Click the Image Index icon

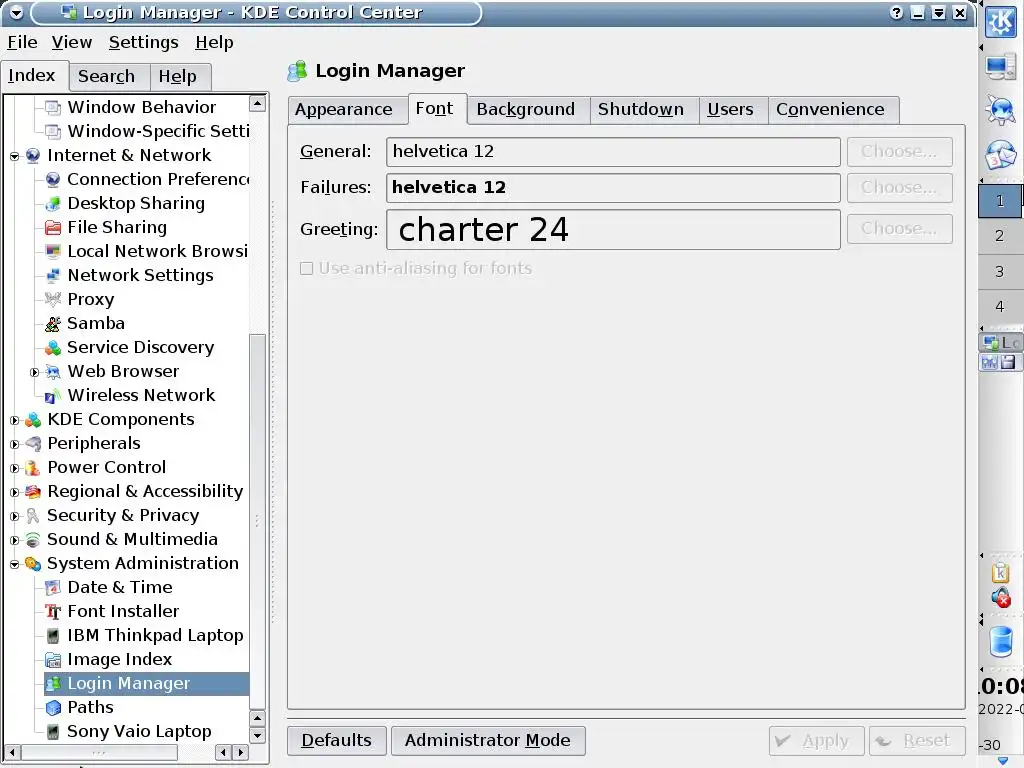(x=53, y=660)
